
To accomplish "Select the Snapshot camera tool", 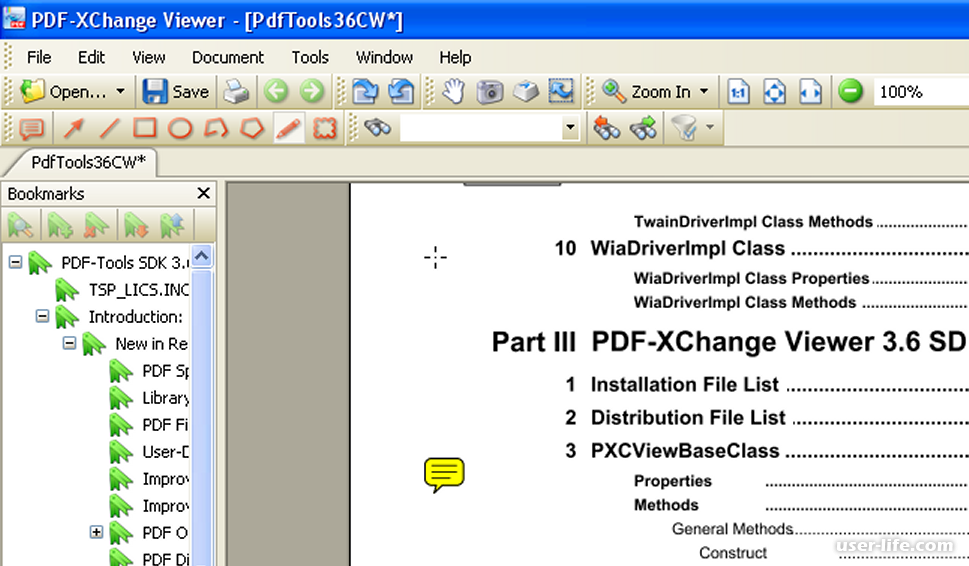I will point(489,92).
